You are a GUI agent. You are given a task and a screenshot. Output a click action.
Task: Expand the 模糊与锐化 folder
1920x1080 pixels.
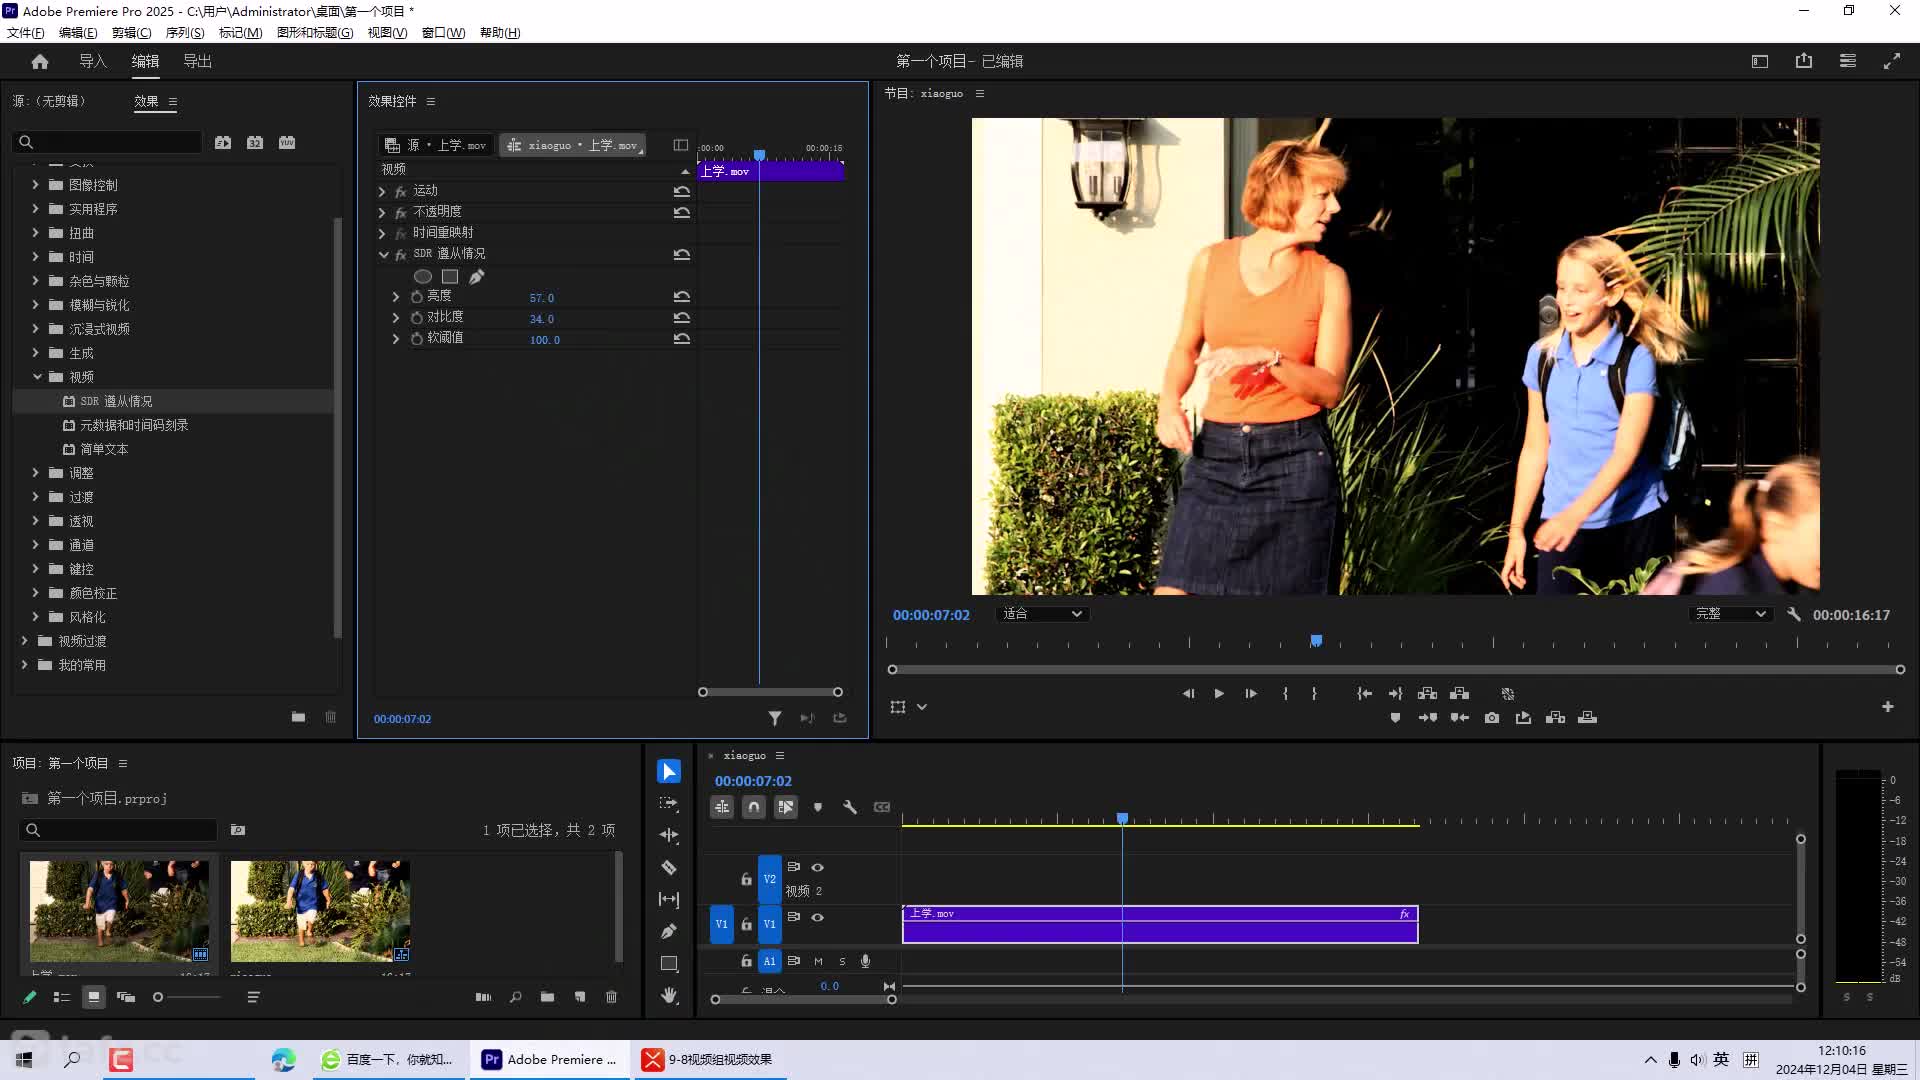(35, 305)
